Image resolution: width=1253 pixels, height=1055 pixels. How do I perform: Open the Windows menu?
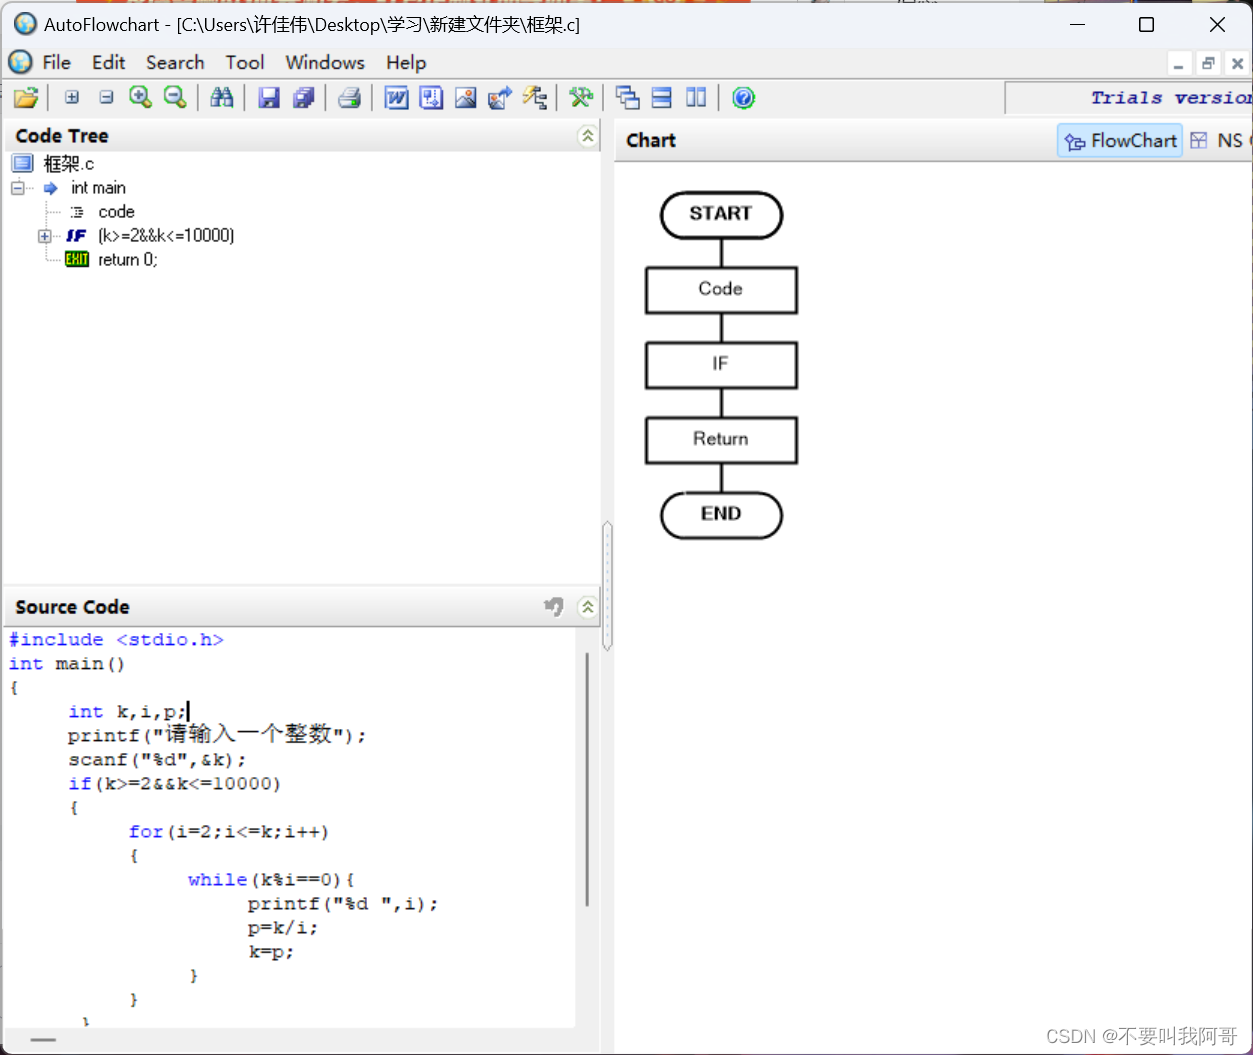click(x=325, y=62)
